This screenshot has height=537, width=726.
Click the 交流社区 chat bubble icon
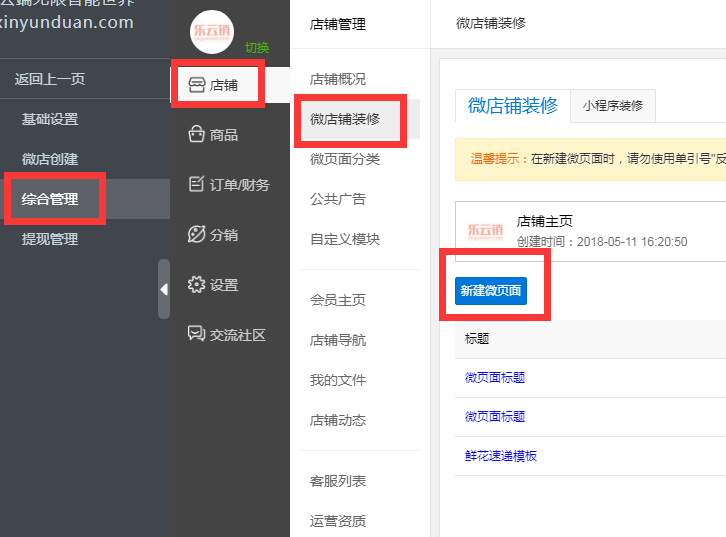click(x=196, y=334)
